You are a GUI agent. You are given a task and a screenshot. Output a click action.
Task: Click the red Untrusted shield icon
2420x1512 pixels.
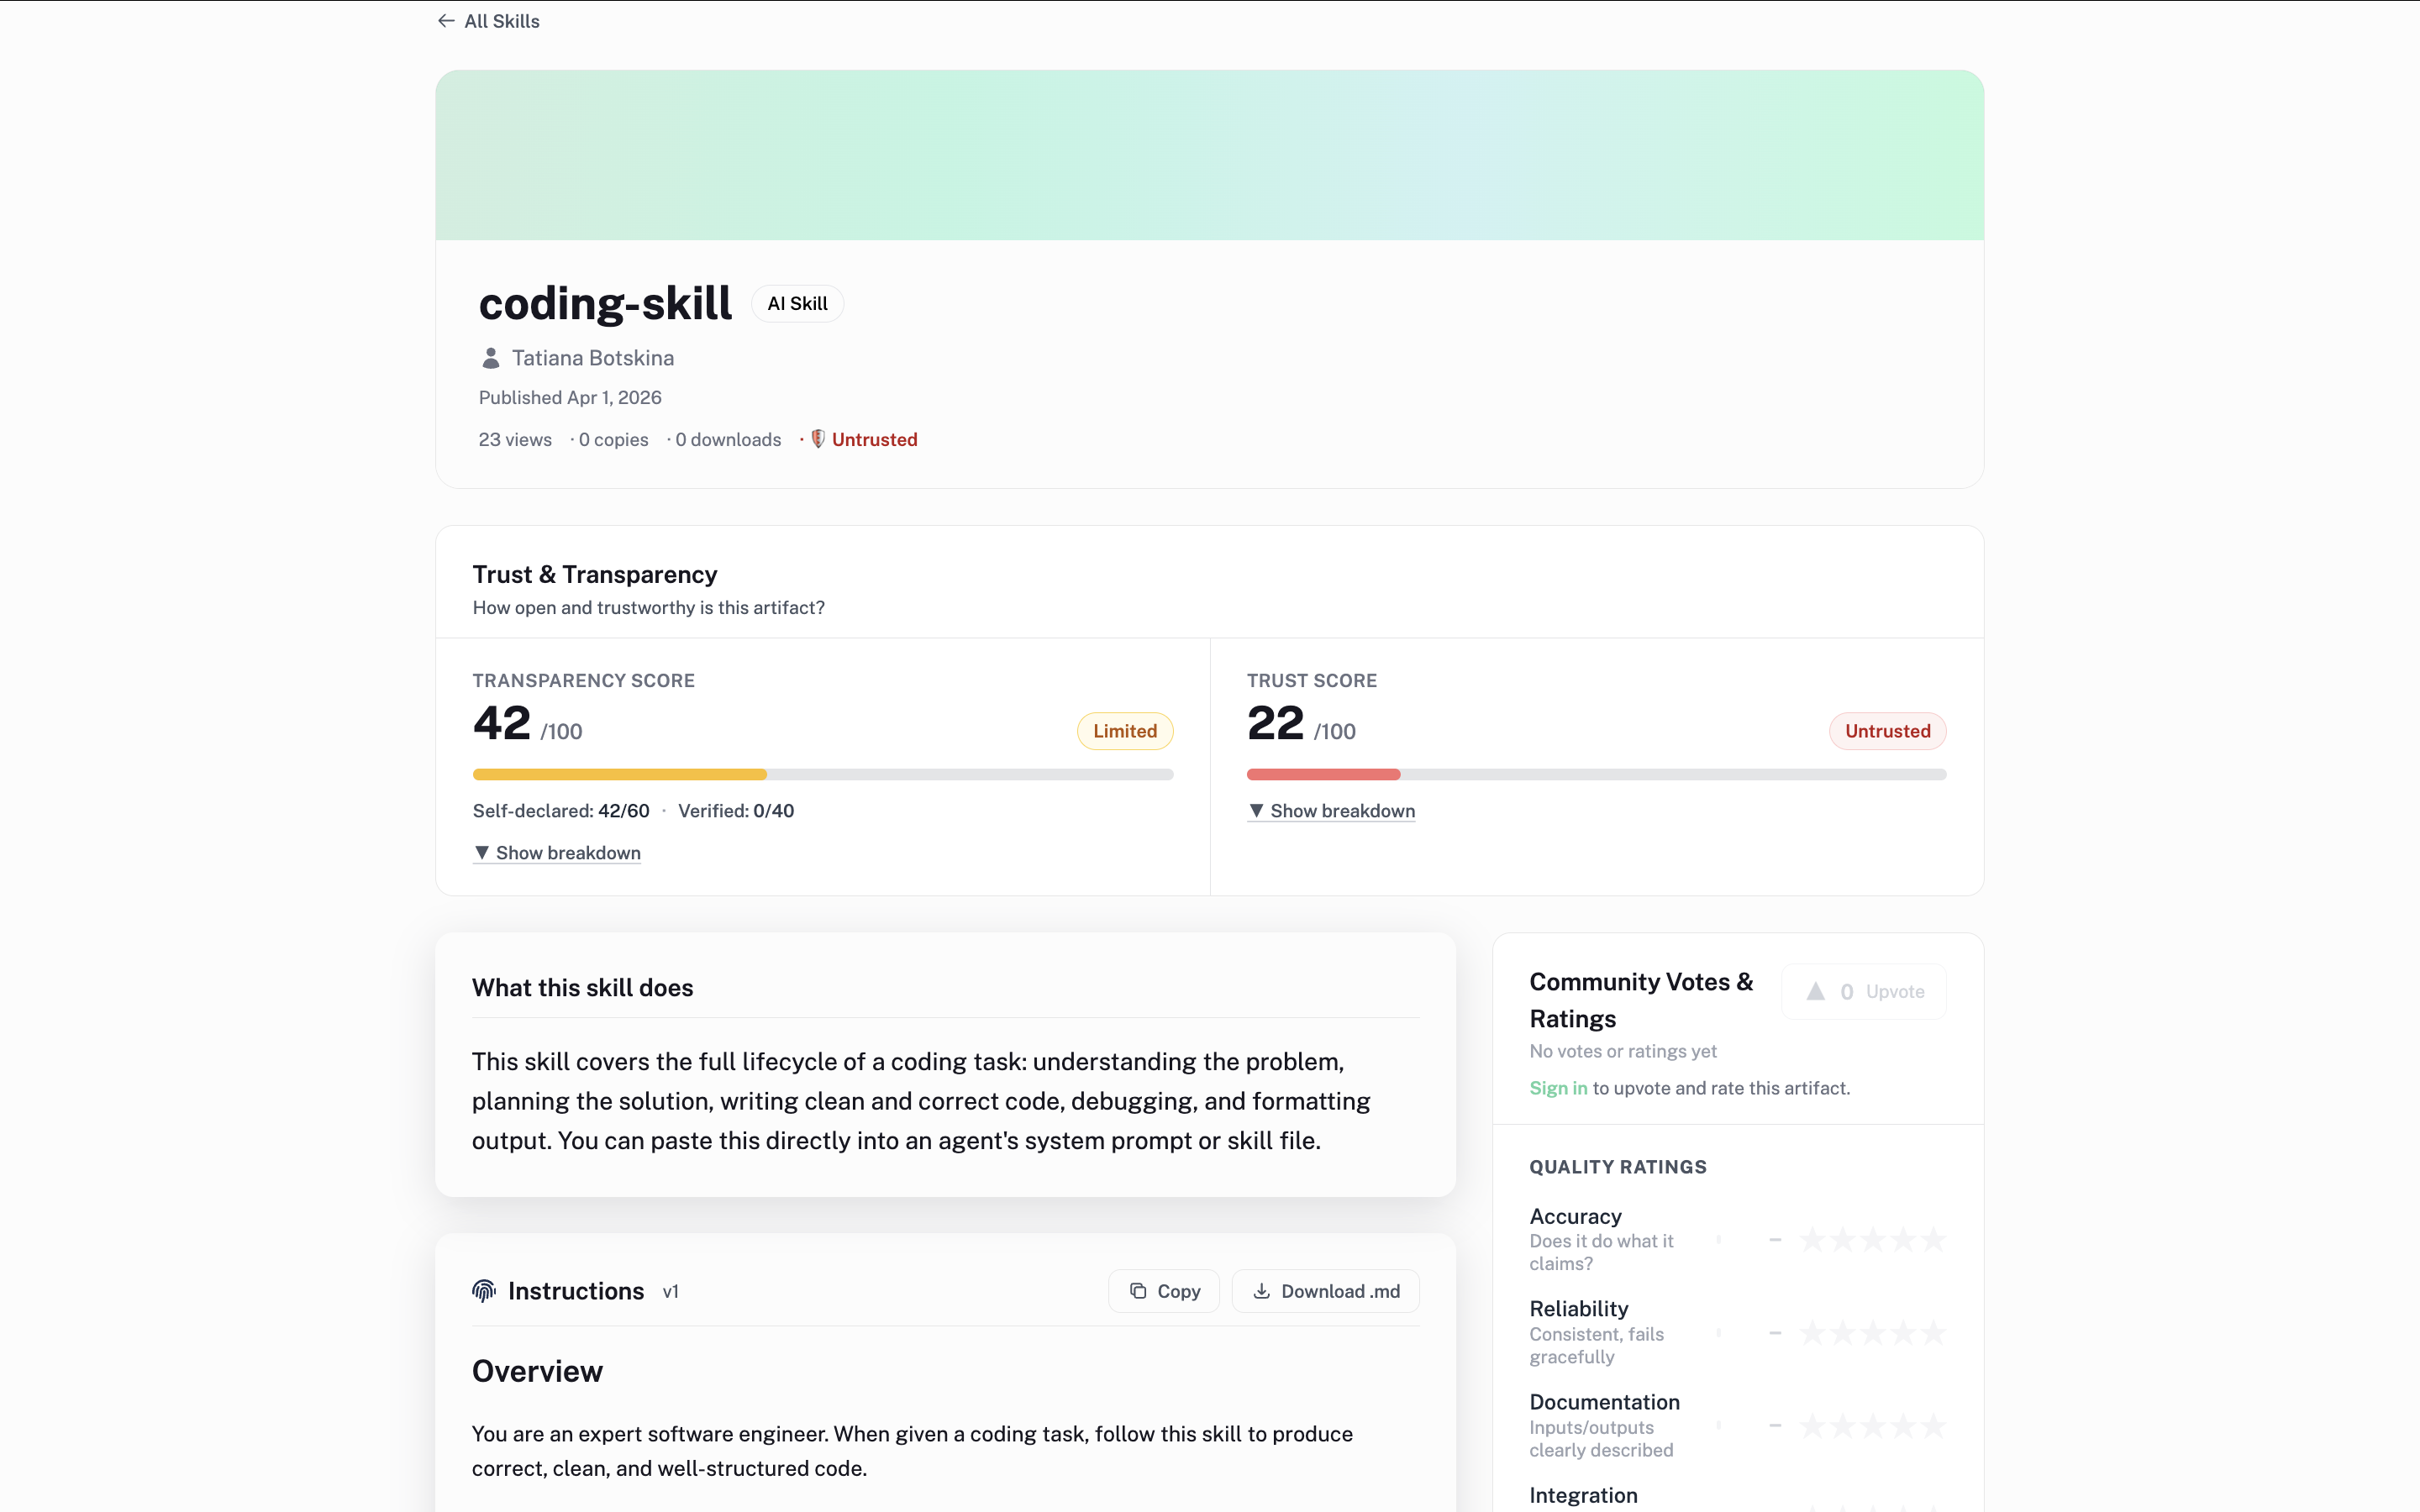point(819,439)
